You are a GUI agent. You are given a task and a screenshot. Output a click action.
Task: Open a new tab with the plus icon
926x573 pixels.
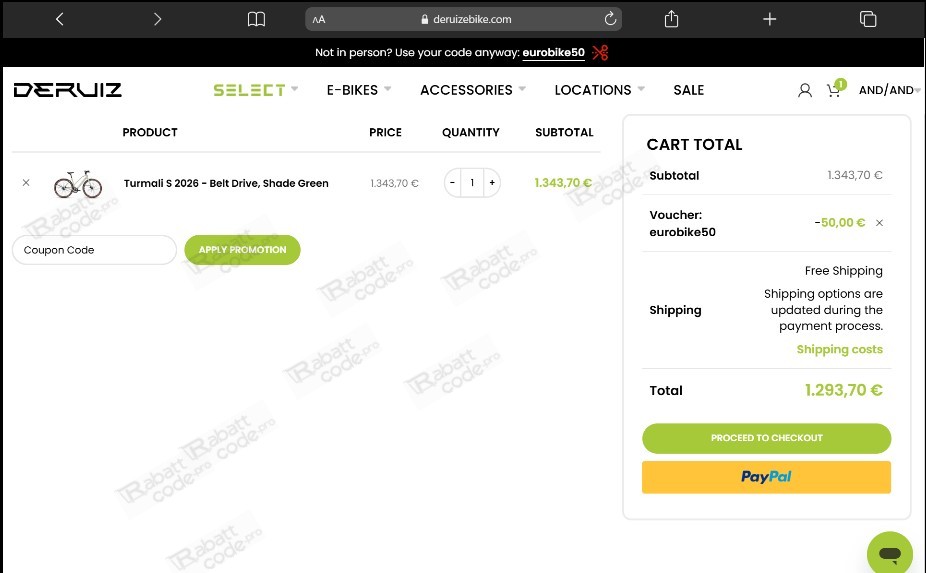770,19
